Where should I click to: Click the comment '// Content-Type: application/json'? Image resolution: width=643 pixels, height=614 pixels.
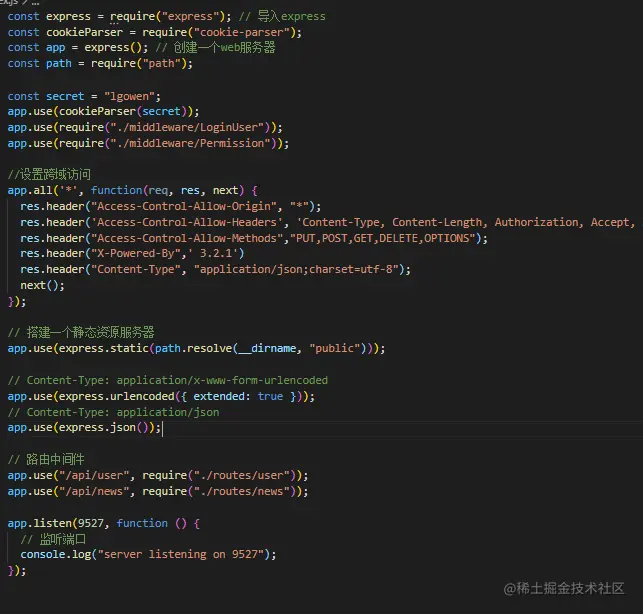point(113,412)
